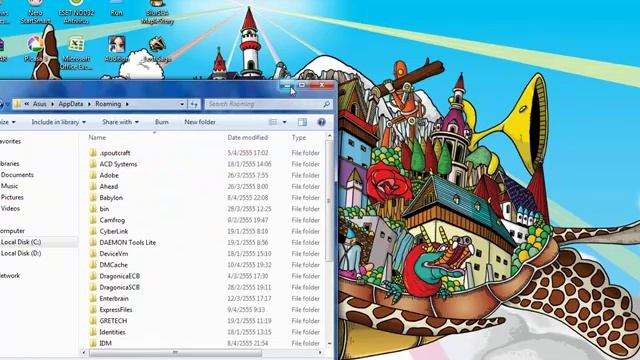Sort by Name column header
This screenshot has width=640, height=360.
click(97, 138)
